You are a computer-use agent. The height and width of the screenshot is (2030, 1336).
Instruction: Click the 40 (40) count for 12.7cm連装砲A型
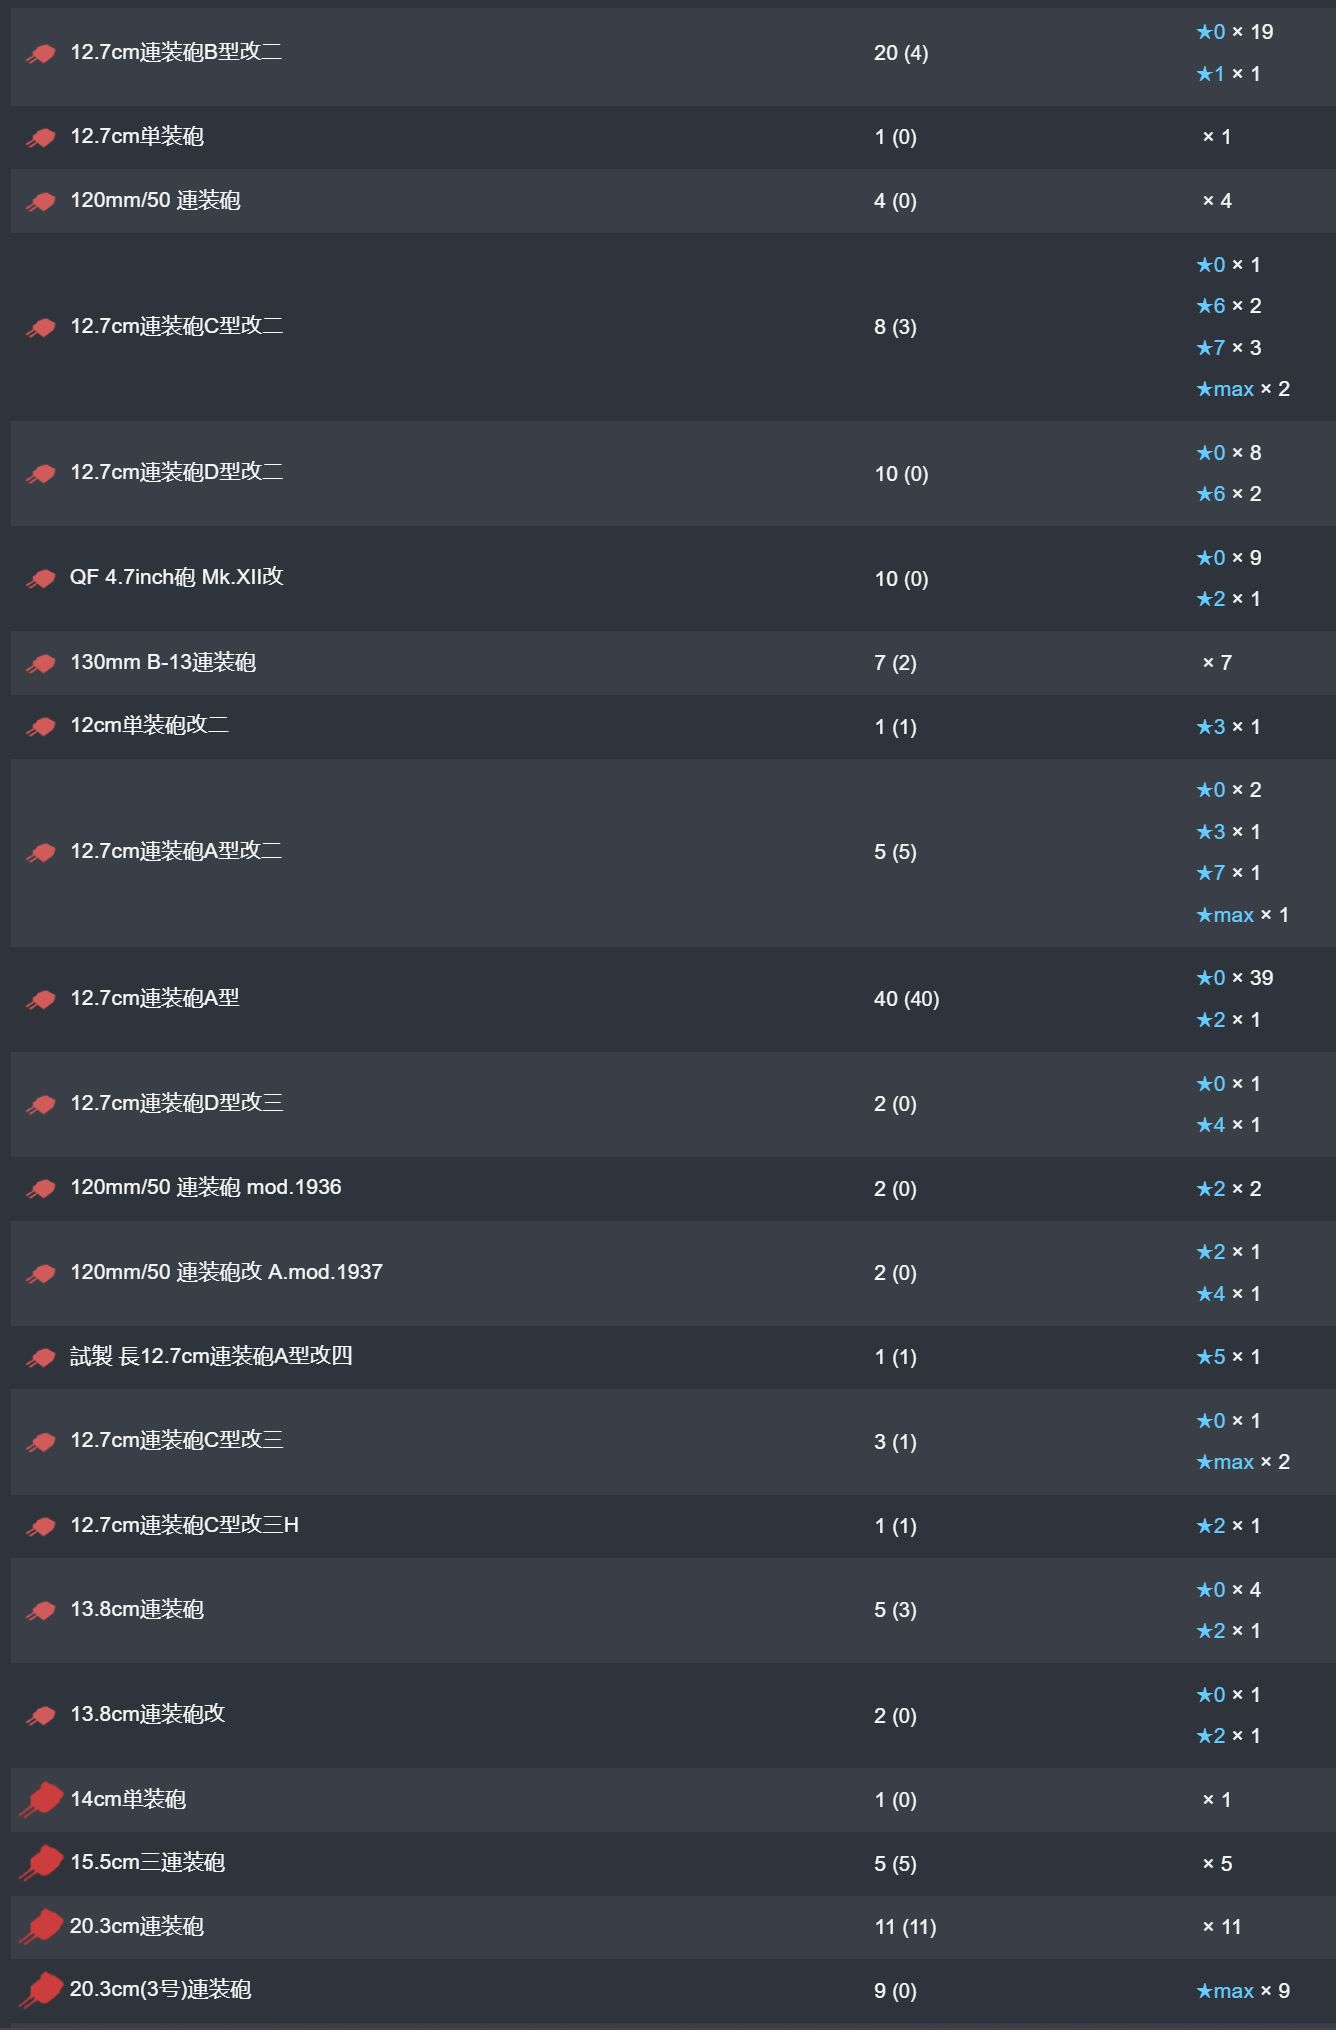[906, 999]
